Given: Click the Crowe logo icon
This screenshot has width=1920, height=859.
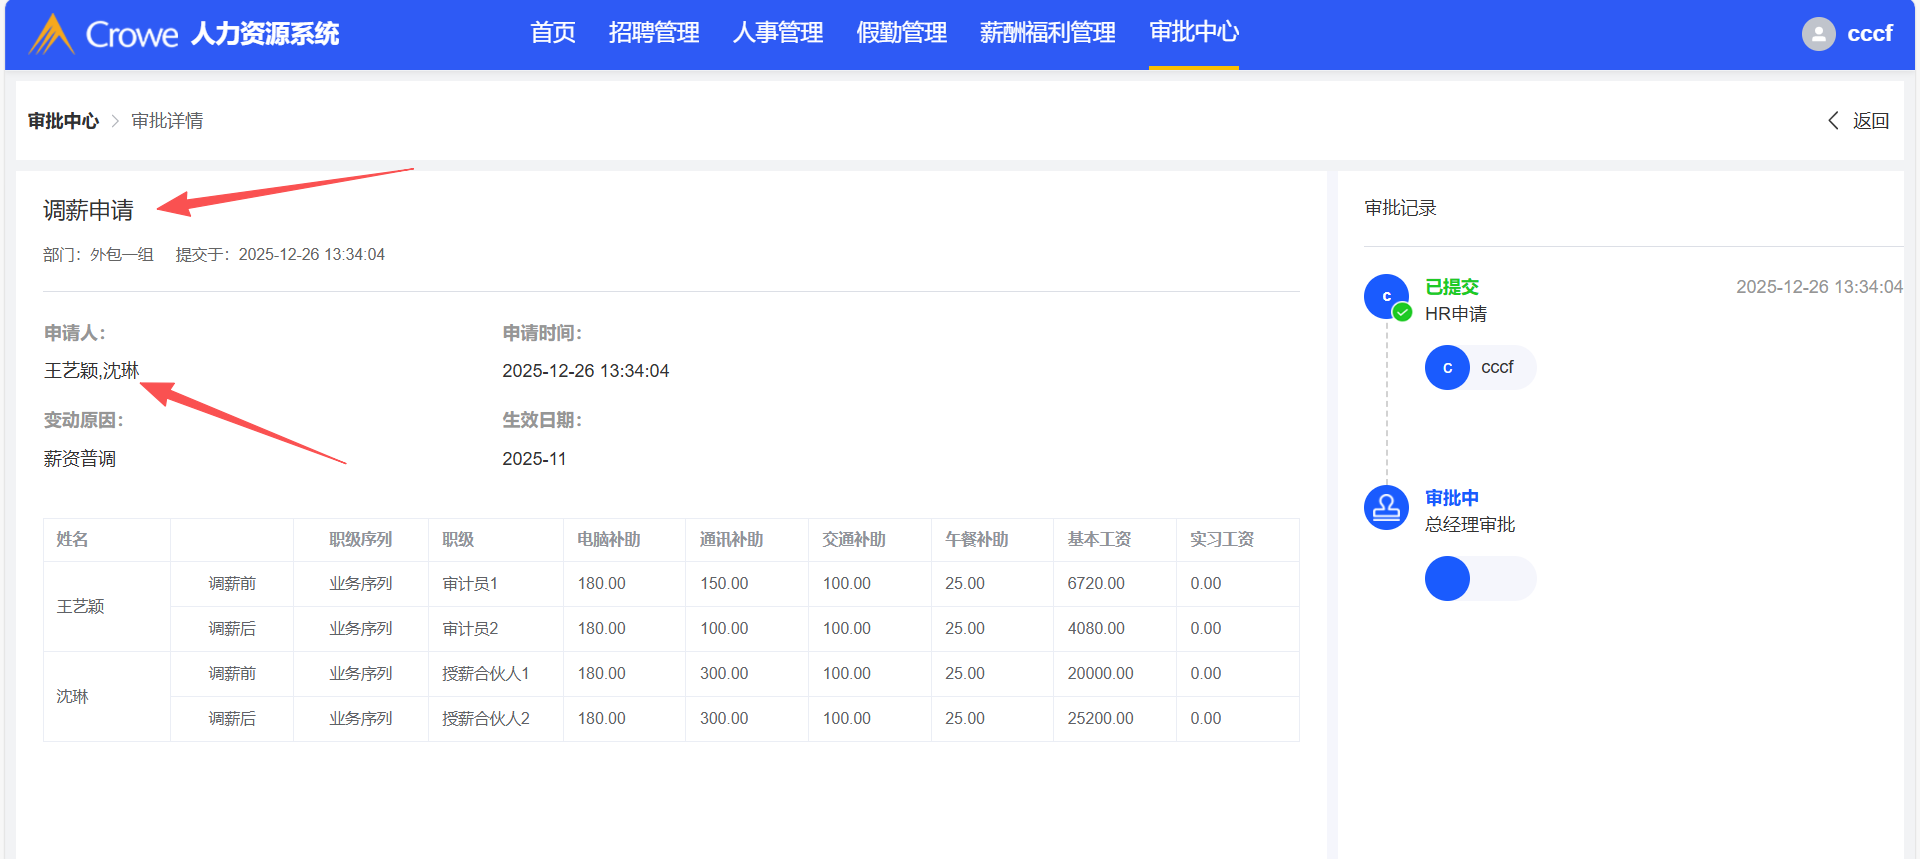Looking at the screenshot, I should tap(51, 34).
